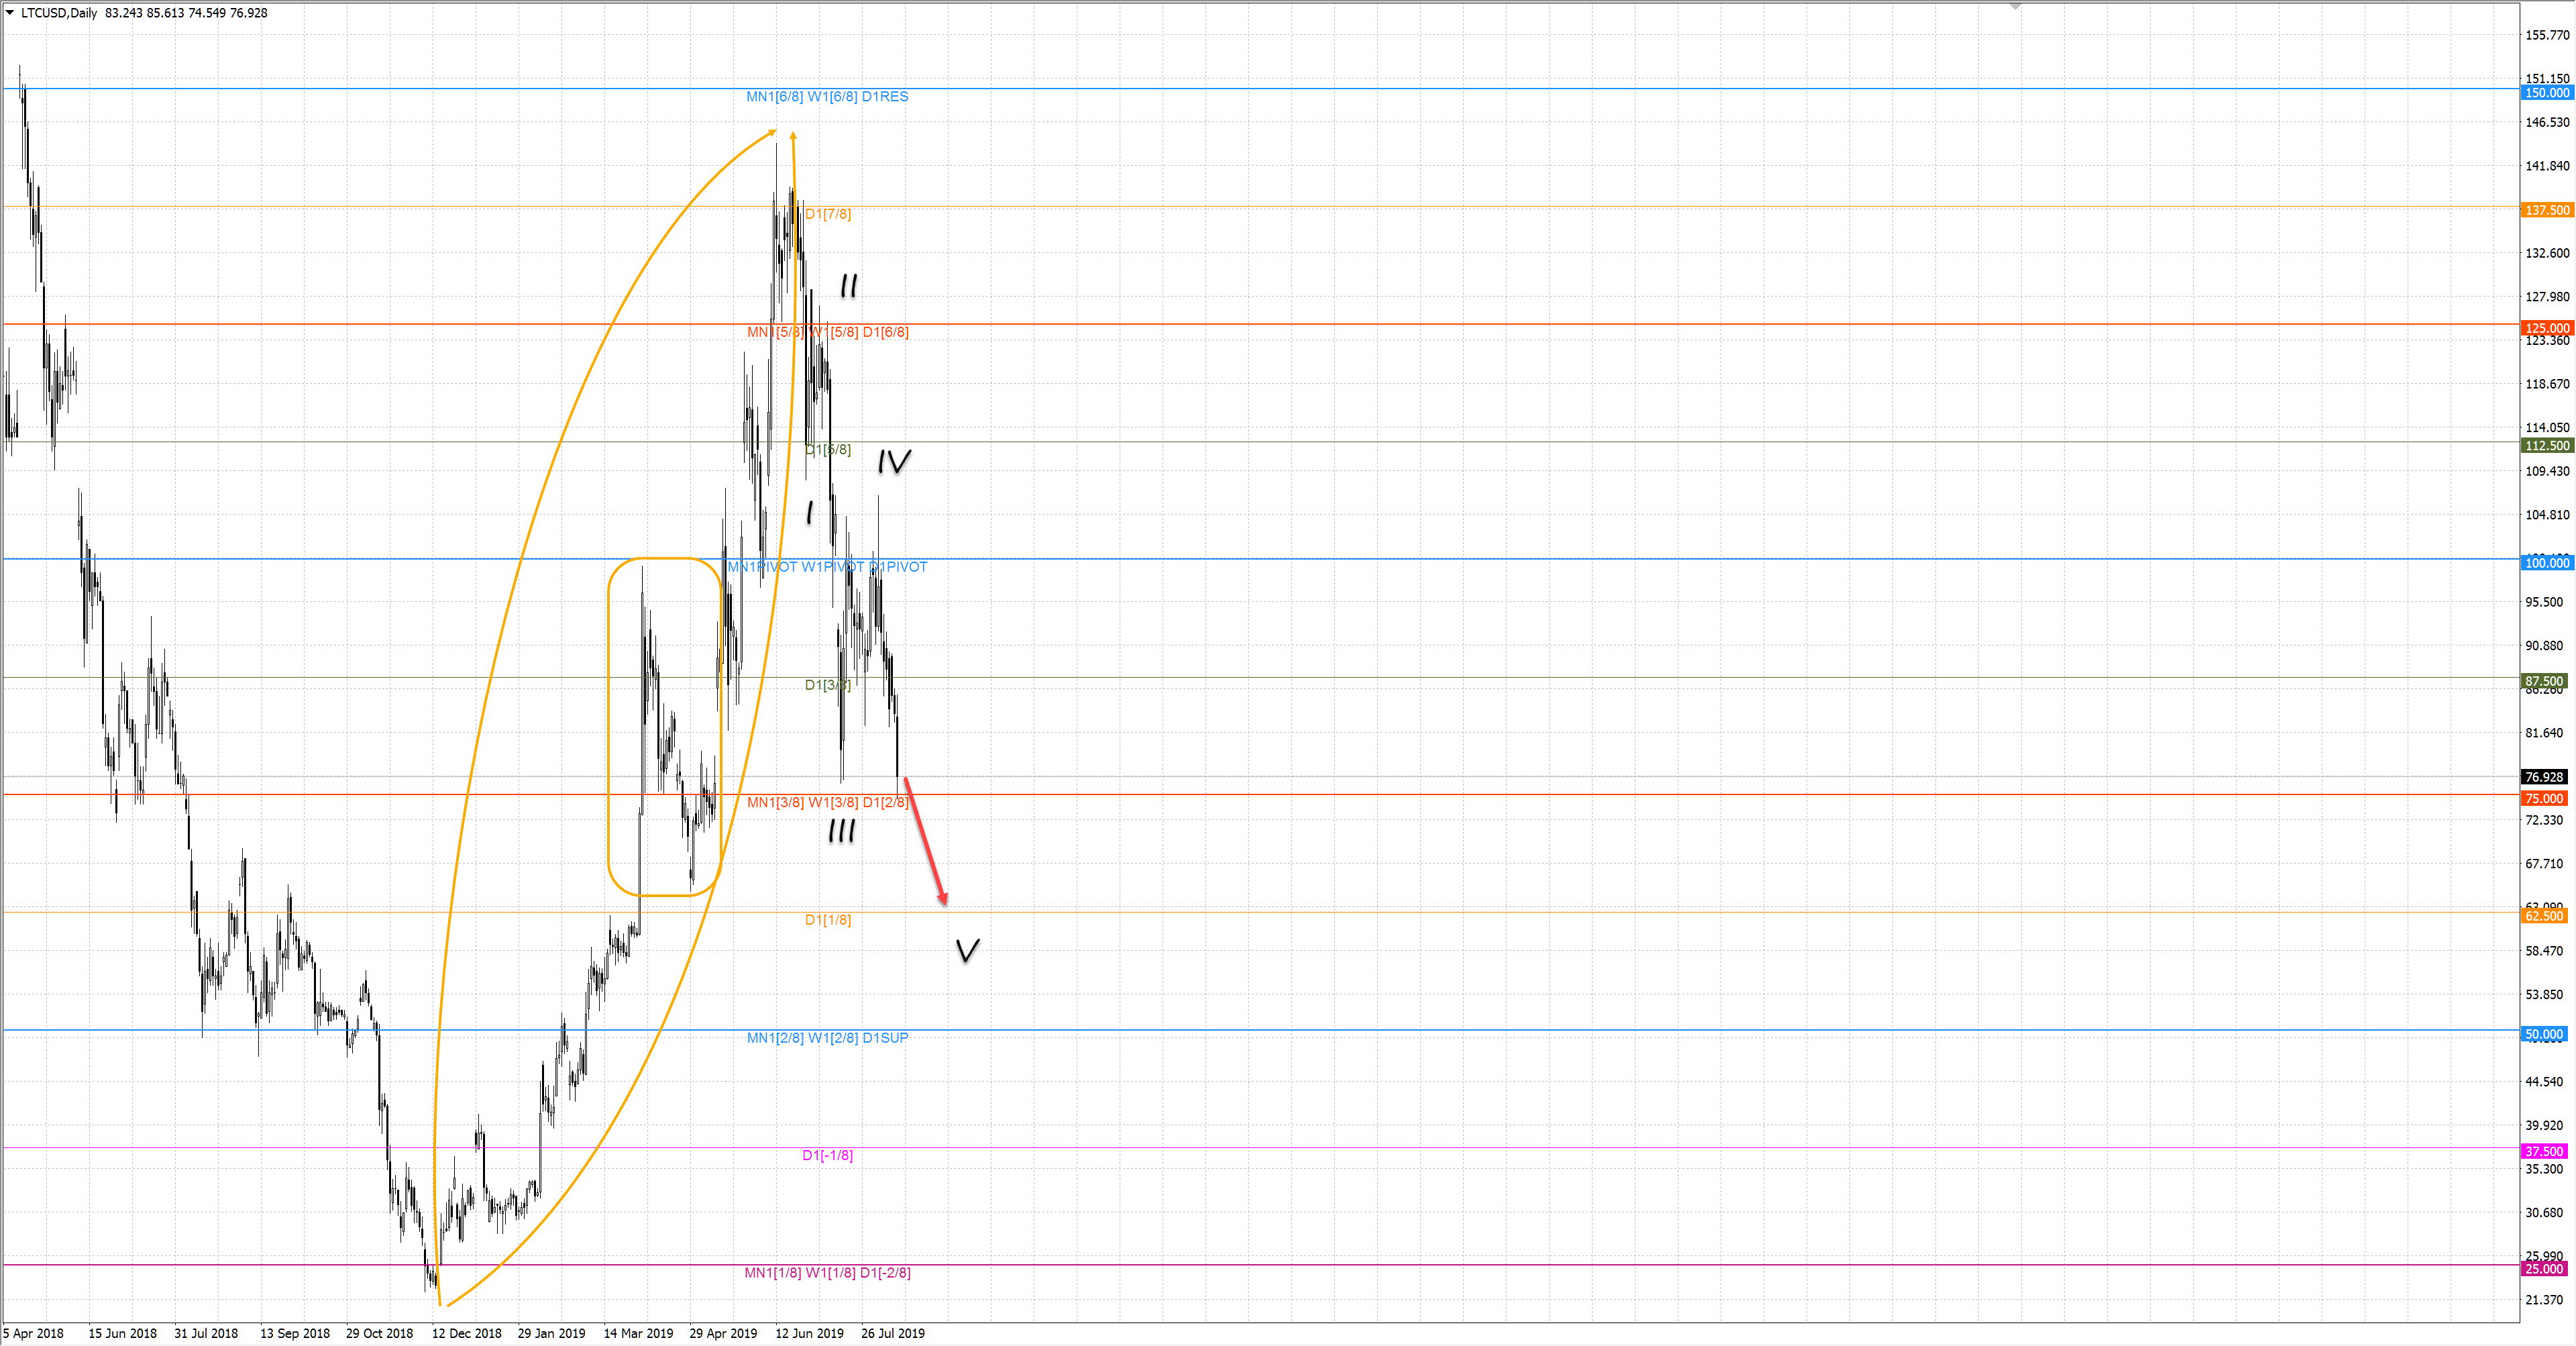Click the 12 Dec 2018 date on the time axis
2576x1346 pixels.
click(466, 1333)
